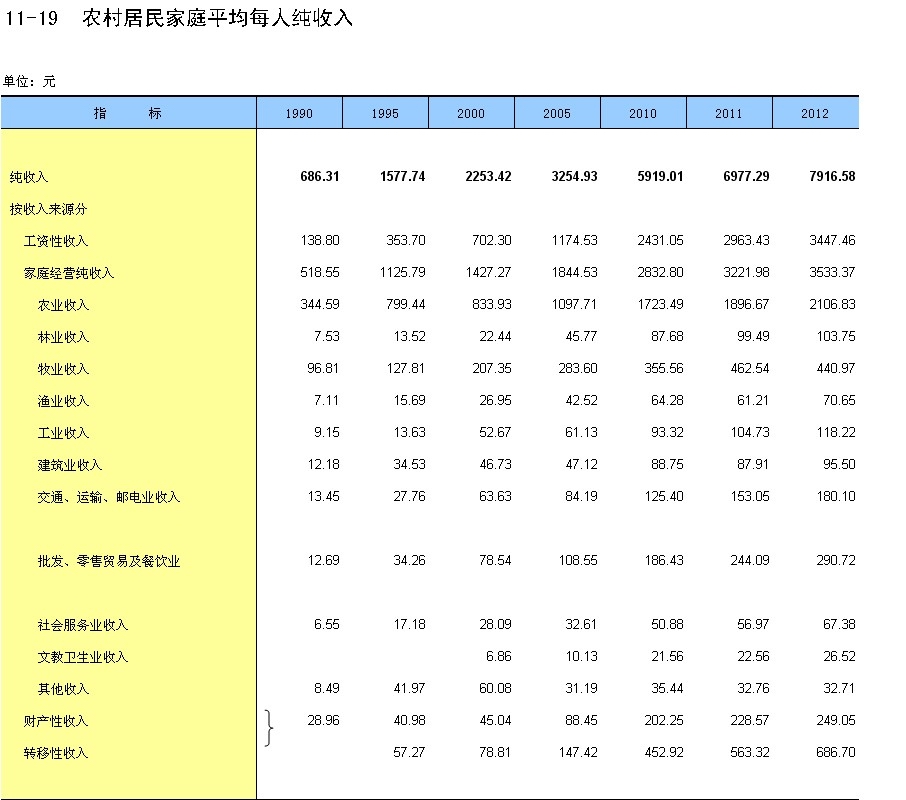Select the 渔业收入 row label

coord(64,401)
